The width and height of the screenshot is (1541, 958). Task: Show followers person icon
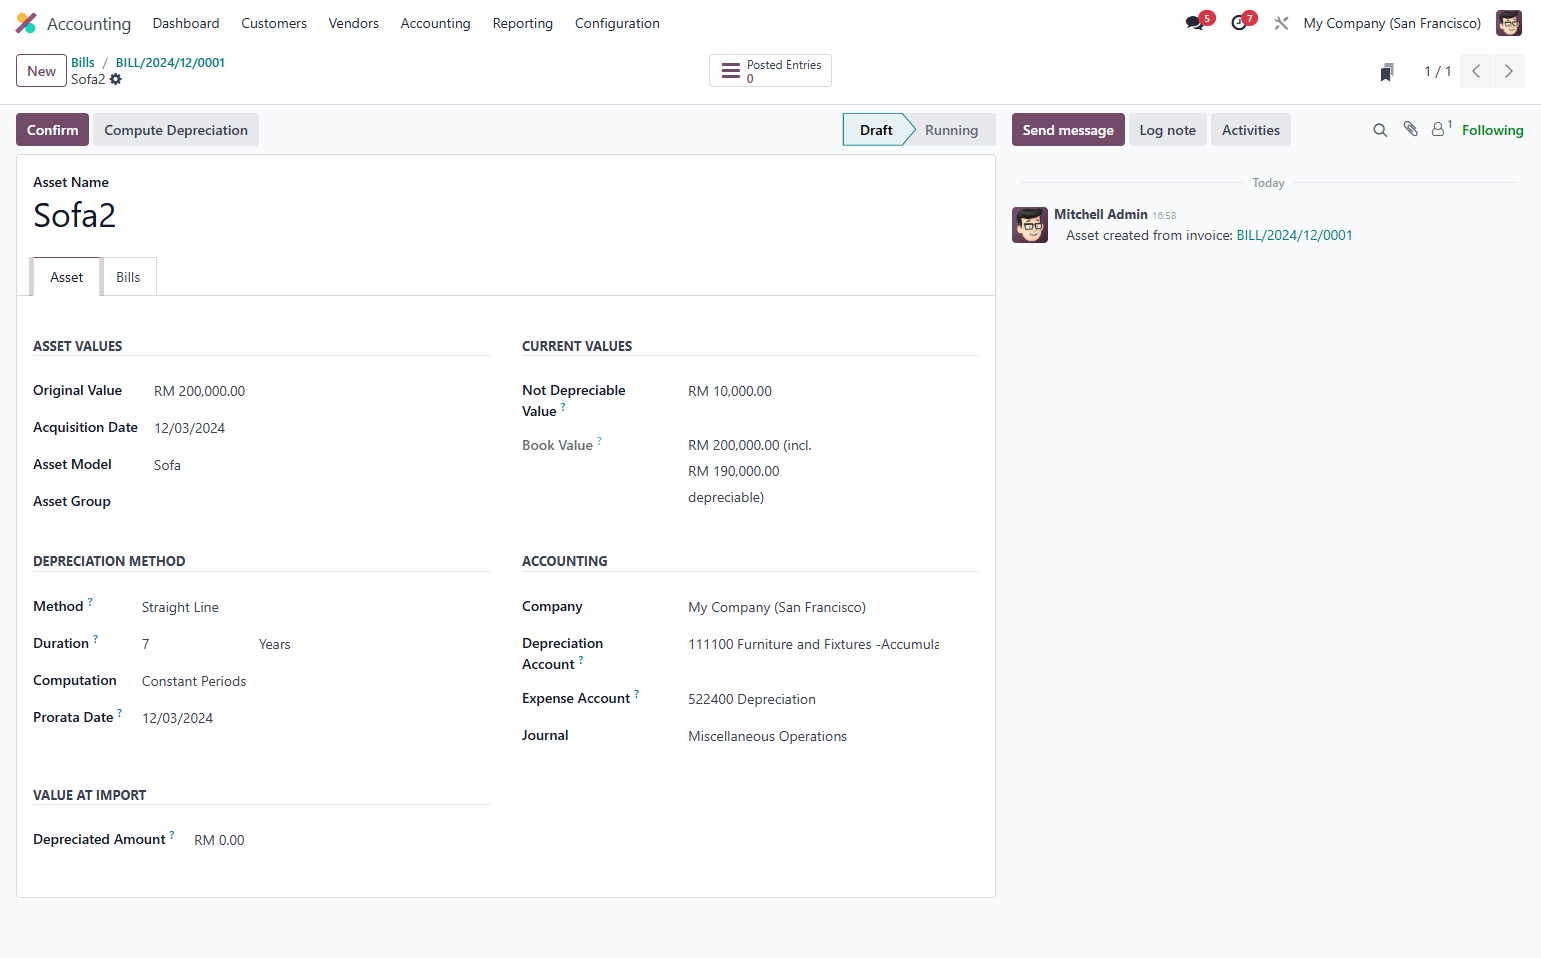[1440, 129]
